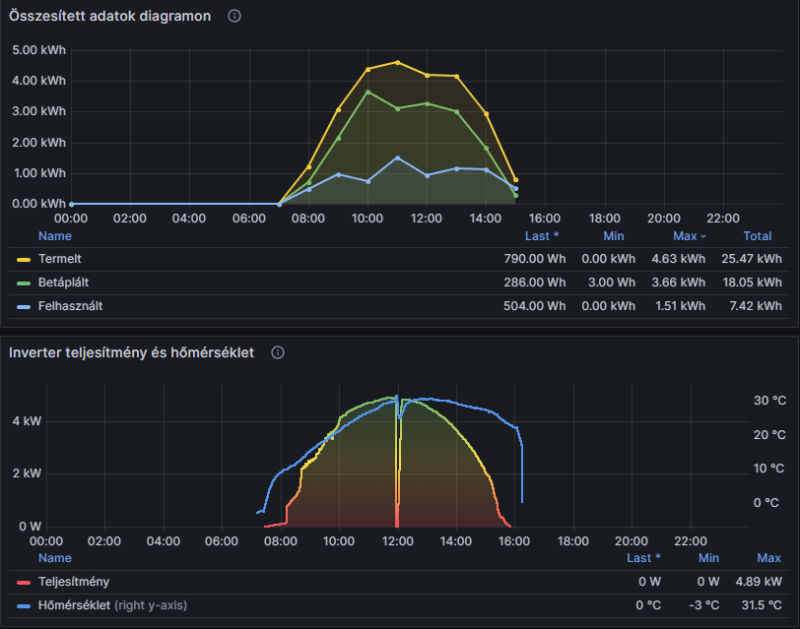
Task: Click blue Felhasznált series color marker
Action: click(23, 307)
